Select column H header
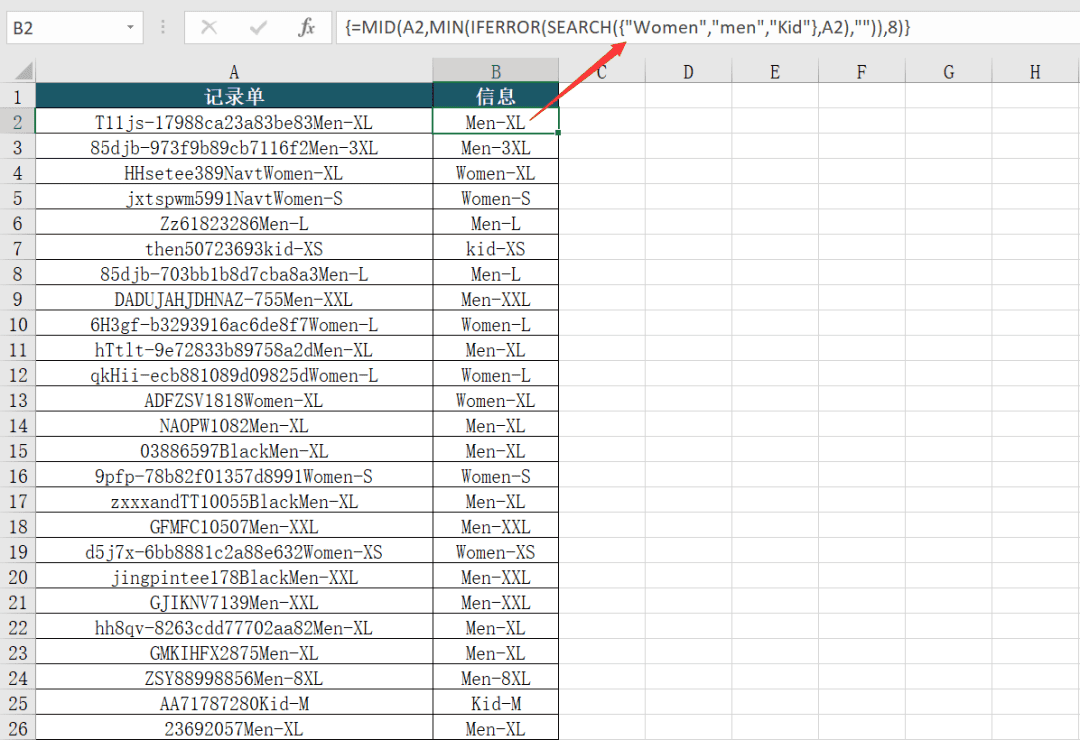Image resolution: width=1080 pixels, height=740 pixels. point(1035,72)
